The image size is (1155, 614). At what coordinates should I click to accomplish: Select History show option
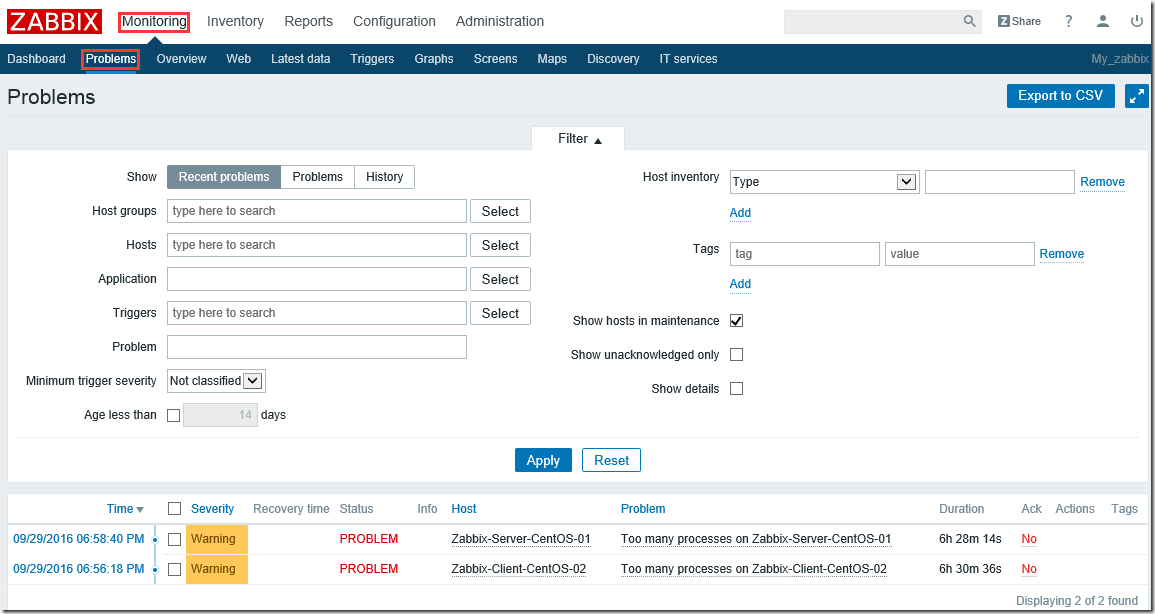coord(385,177)
